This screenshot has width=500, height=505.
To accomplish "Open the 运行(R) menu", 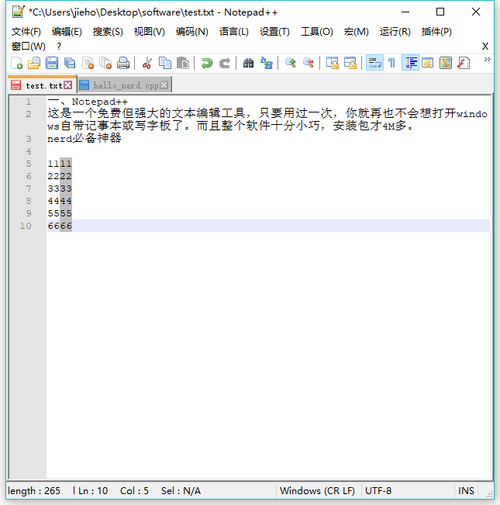I will [x=395, y=32].
